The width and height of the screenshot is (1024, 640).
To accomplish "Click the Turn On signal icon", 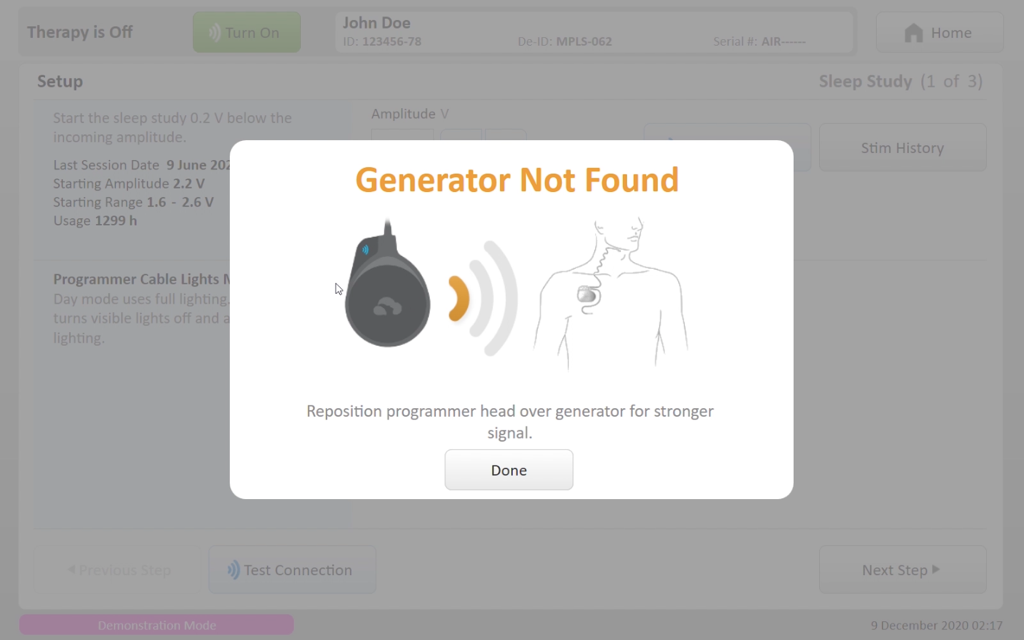I will click(214, 32).
